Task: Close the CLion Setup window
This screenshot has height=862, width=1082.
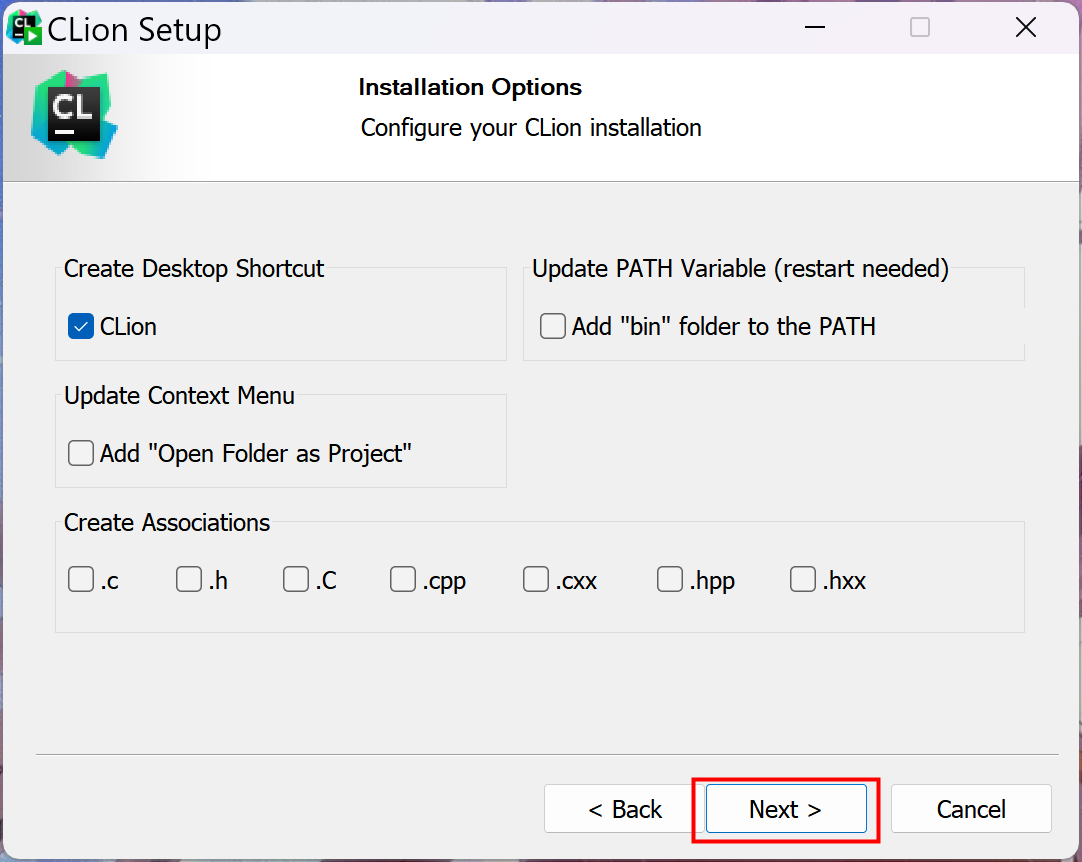Action: point(1026,28)
